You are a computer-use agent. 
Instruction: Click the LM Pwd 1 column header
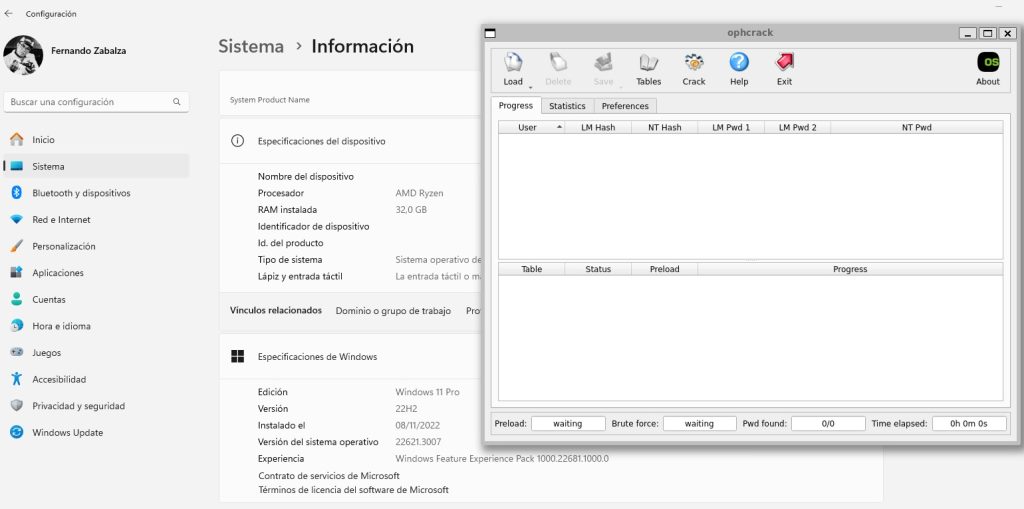pyautogui.click(x=731, y=127)
